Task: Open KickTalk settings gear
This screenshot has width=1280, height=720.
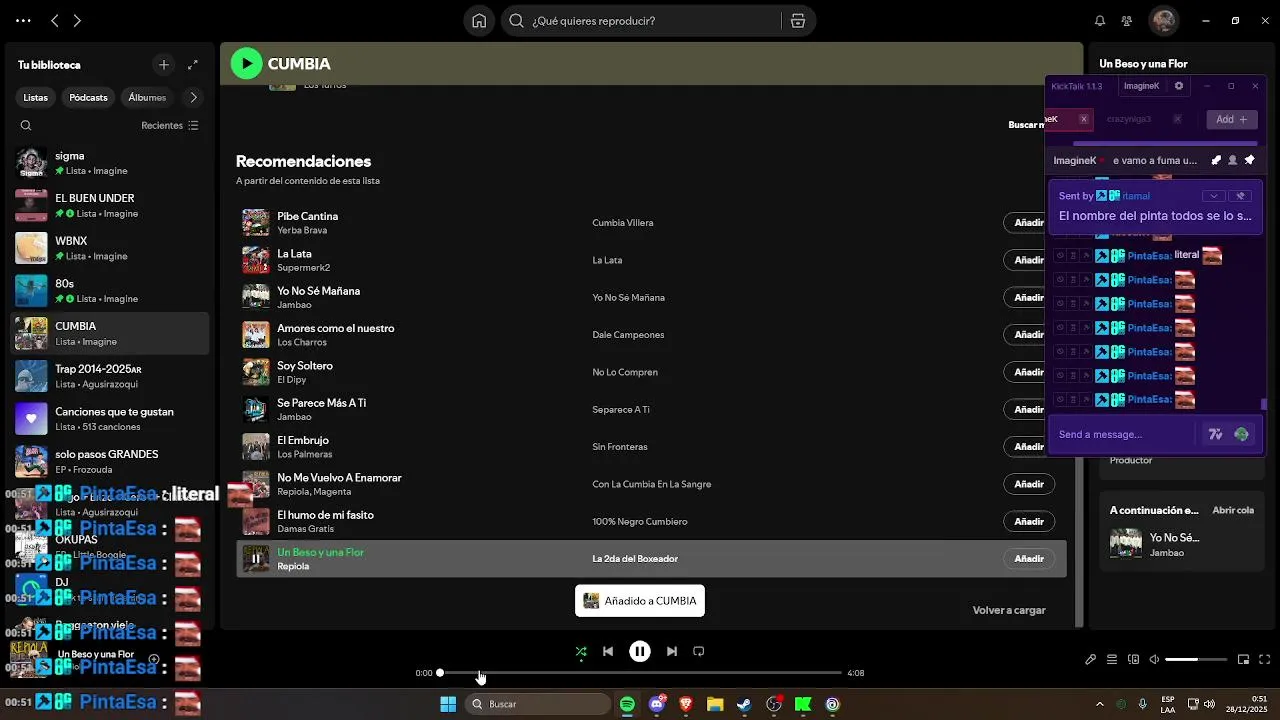Action: (1179, 86)
